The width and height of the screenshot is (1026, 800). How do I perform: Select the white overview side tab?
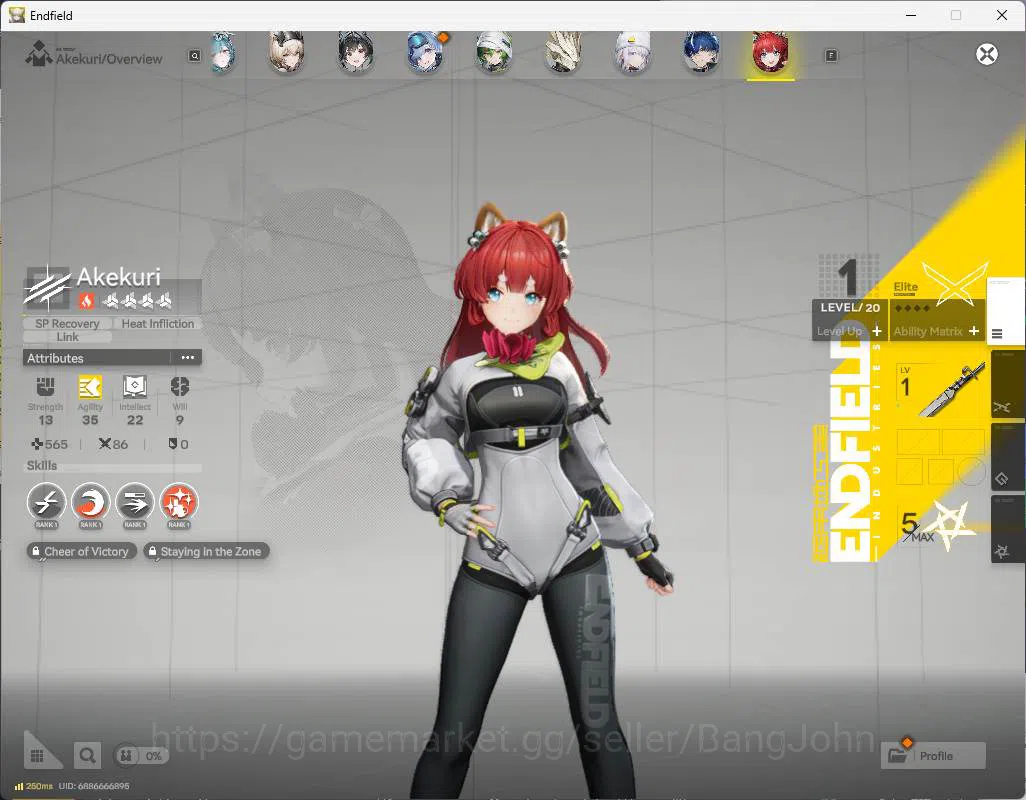point(1005,311)
